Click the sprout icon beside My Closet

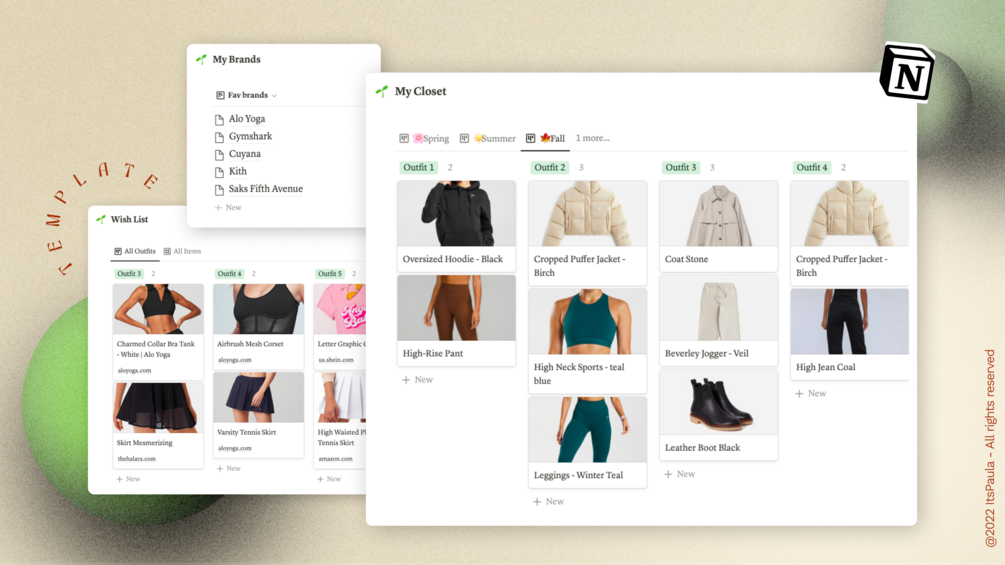[x=382, y=92]
